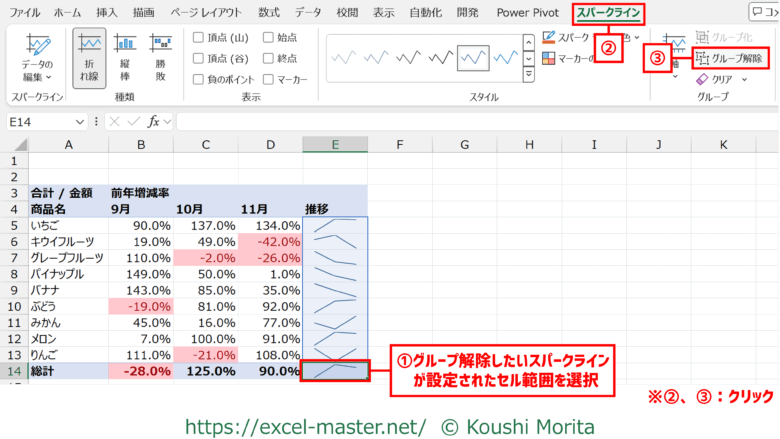
Task: Switch to the Power Pivot tab
Action: click(x=526, y=13)
